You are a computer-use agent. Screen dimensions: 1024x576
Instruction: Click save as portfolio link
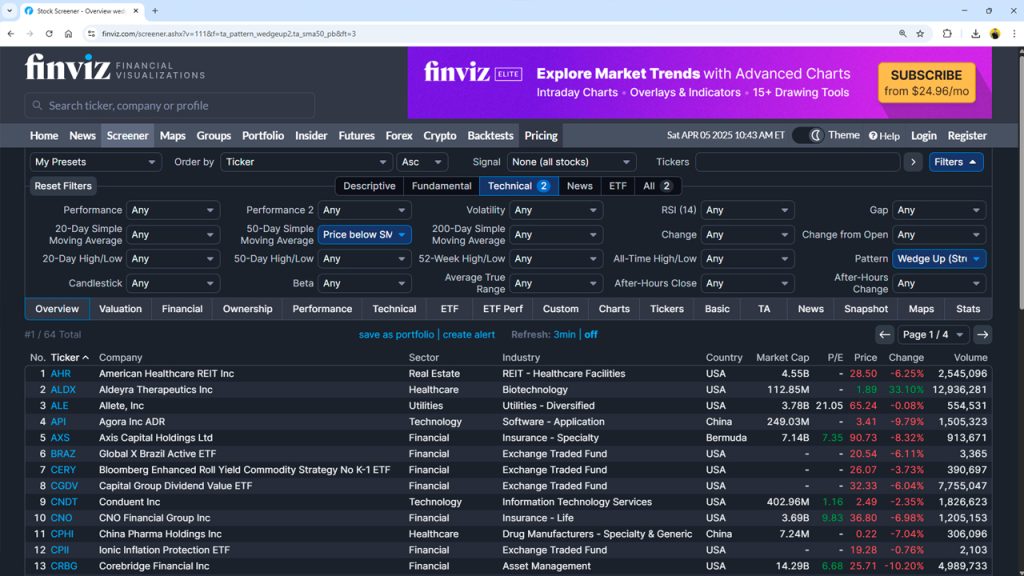tap(396, 334)
